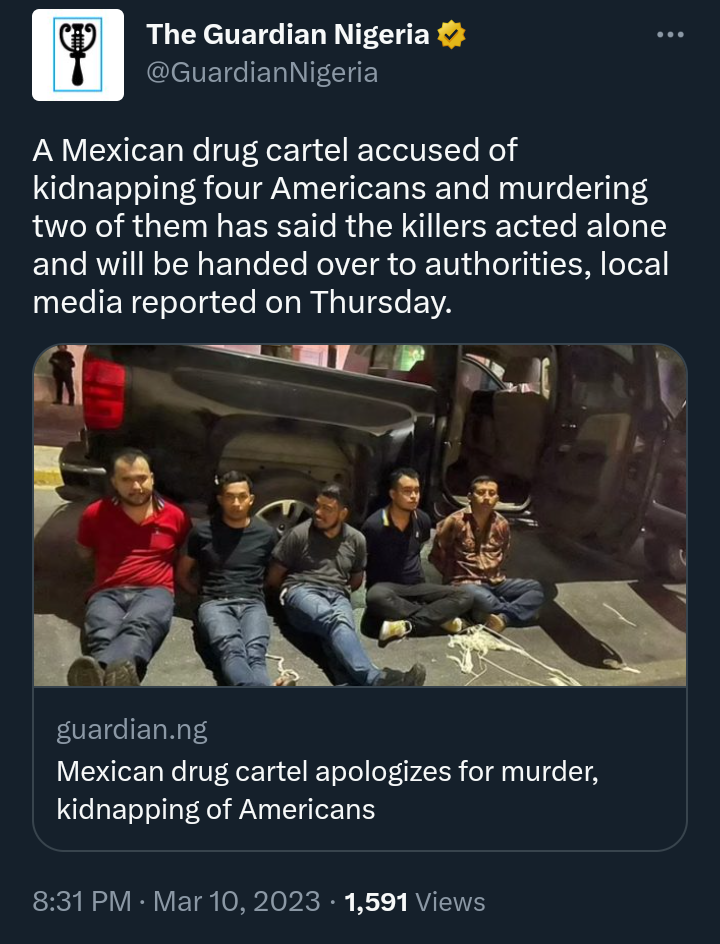Click the 8:31 PM timestamp
Screen dimensions: 720x944
[x=82, y=901]
